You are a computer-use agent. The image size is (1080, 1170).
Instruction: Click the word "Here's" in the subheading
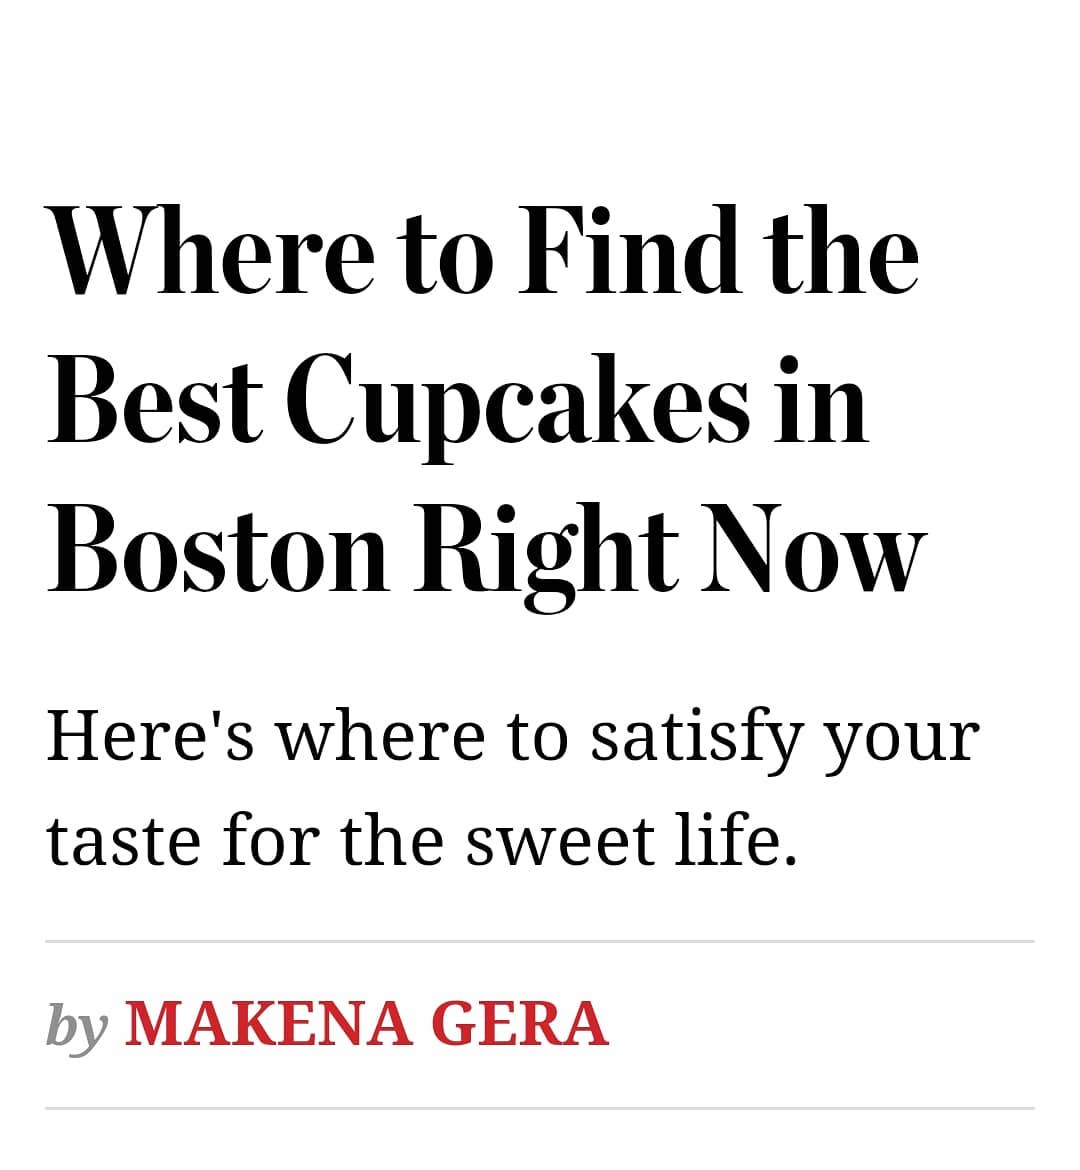click(x=150, y=736)
